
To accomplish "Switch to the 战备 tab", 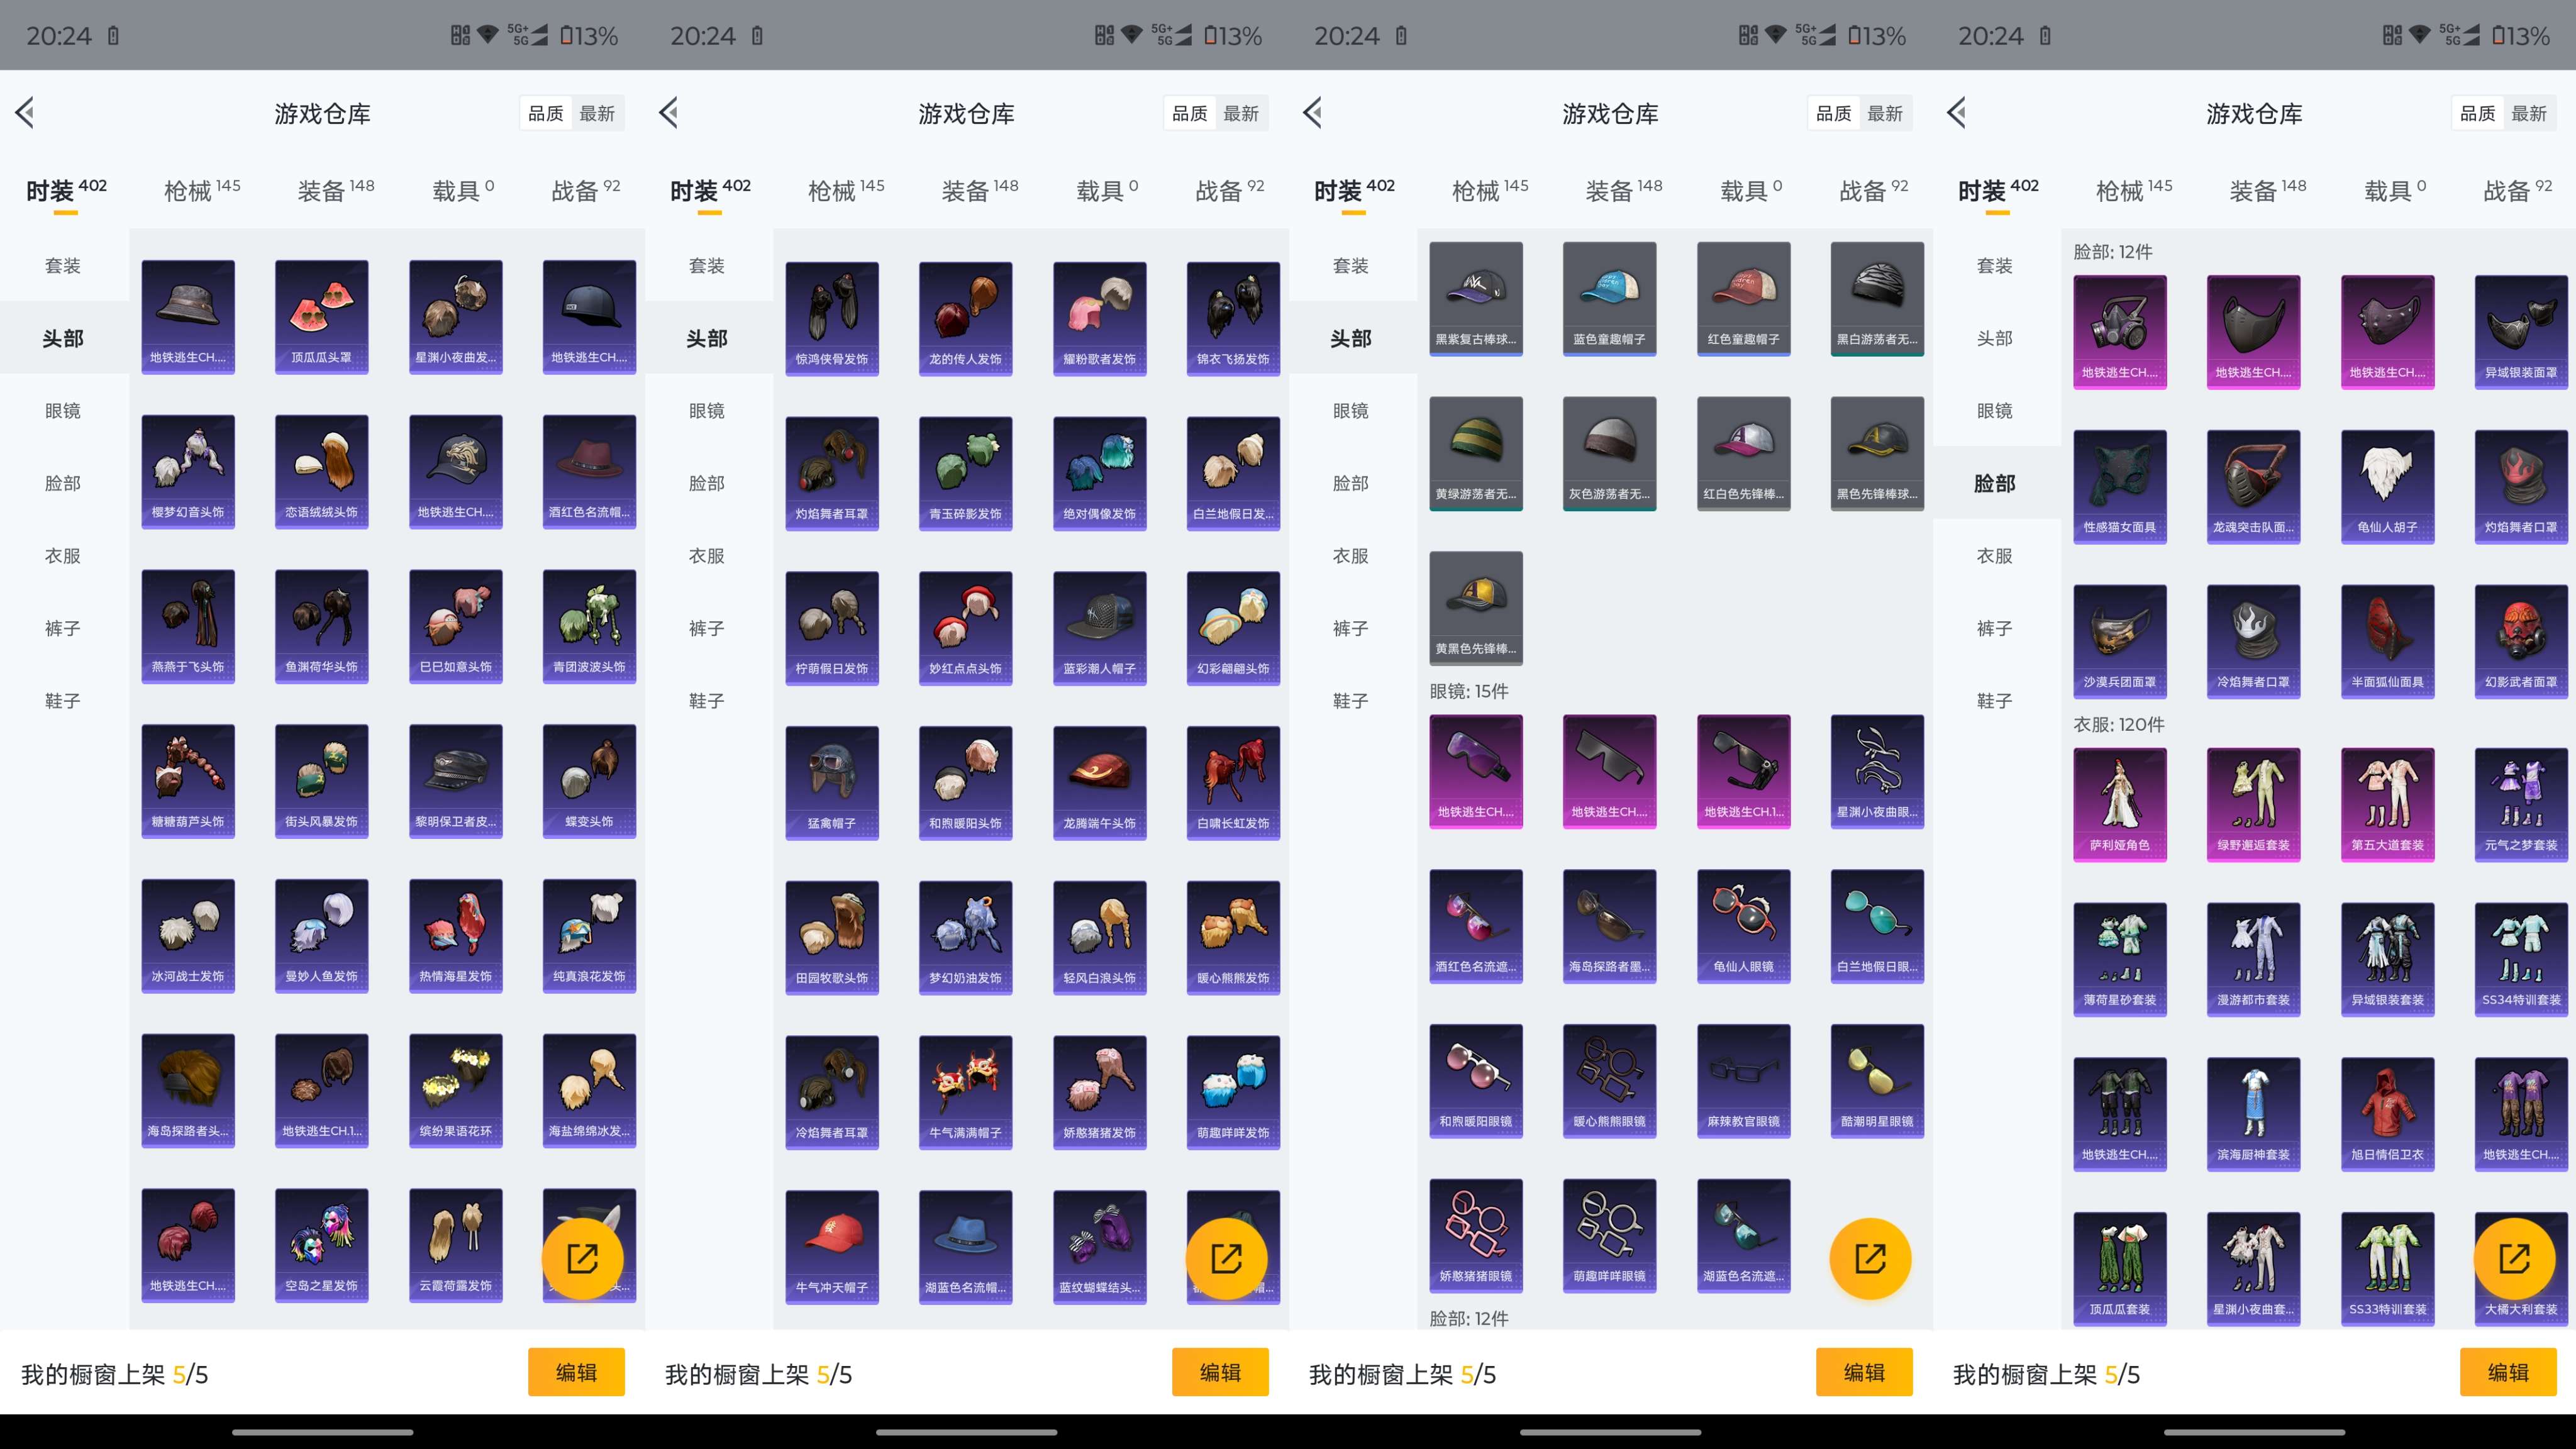I will coord(594,188).
